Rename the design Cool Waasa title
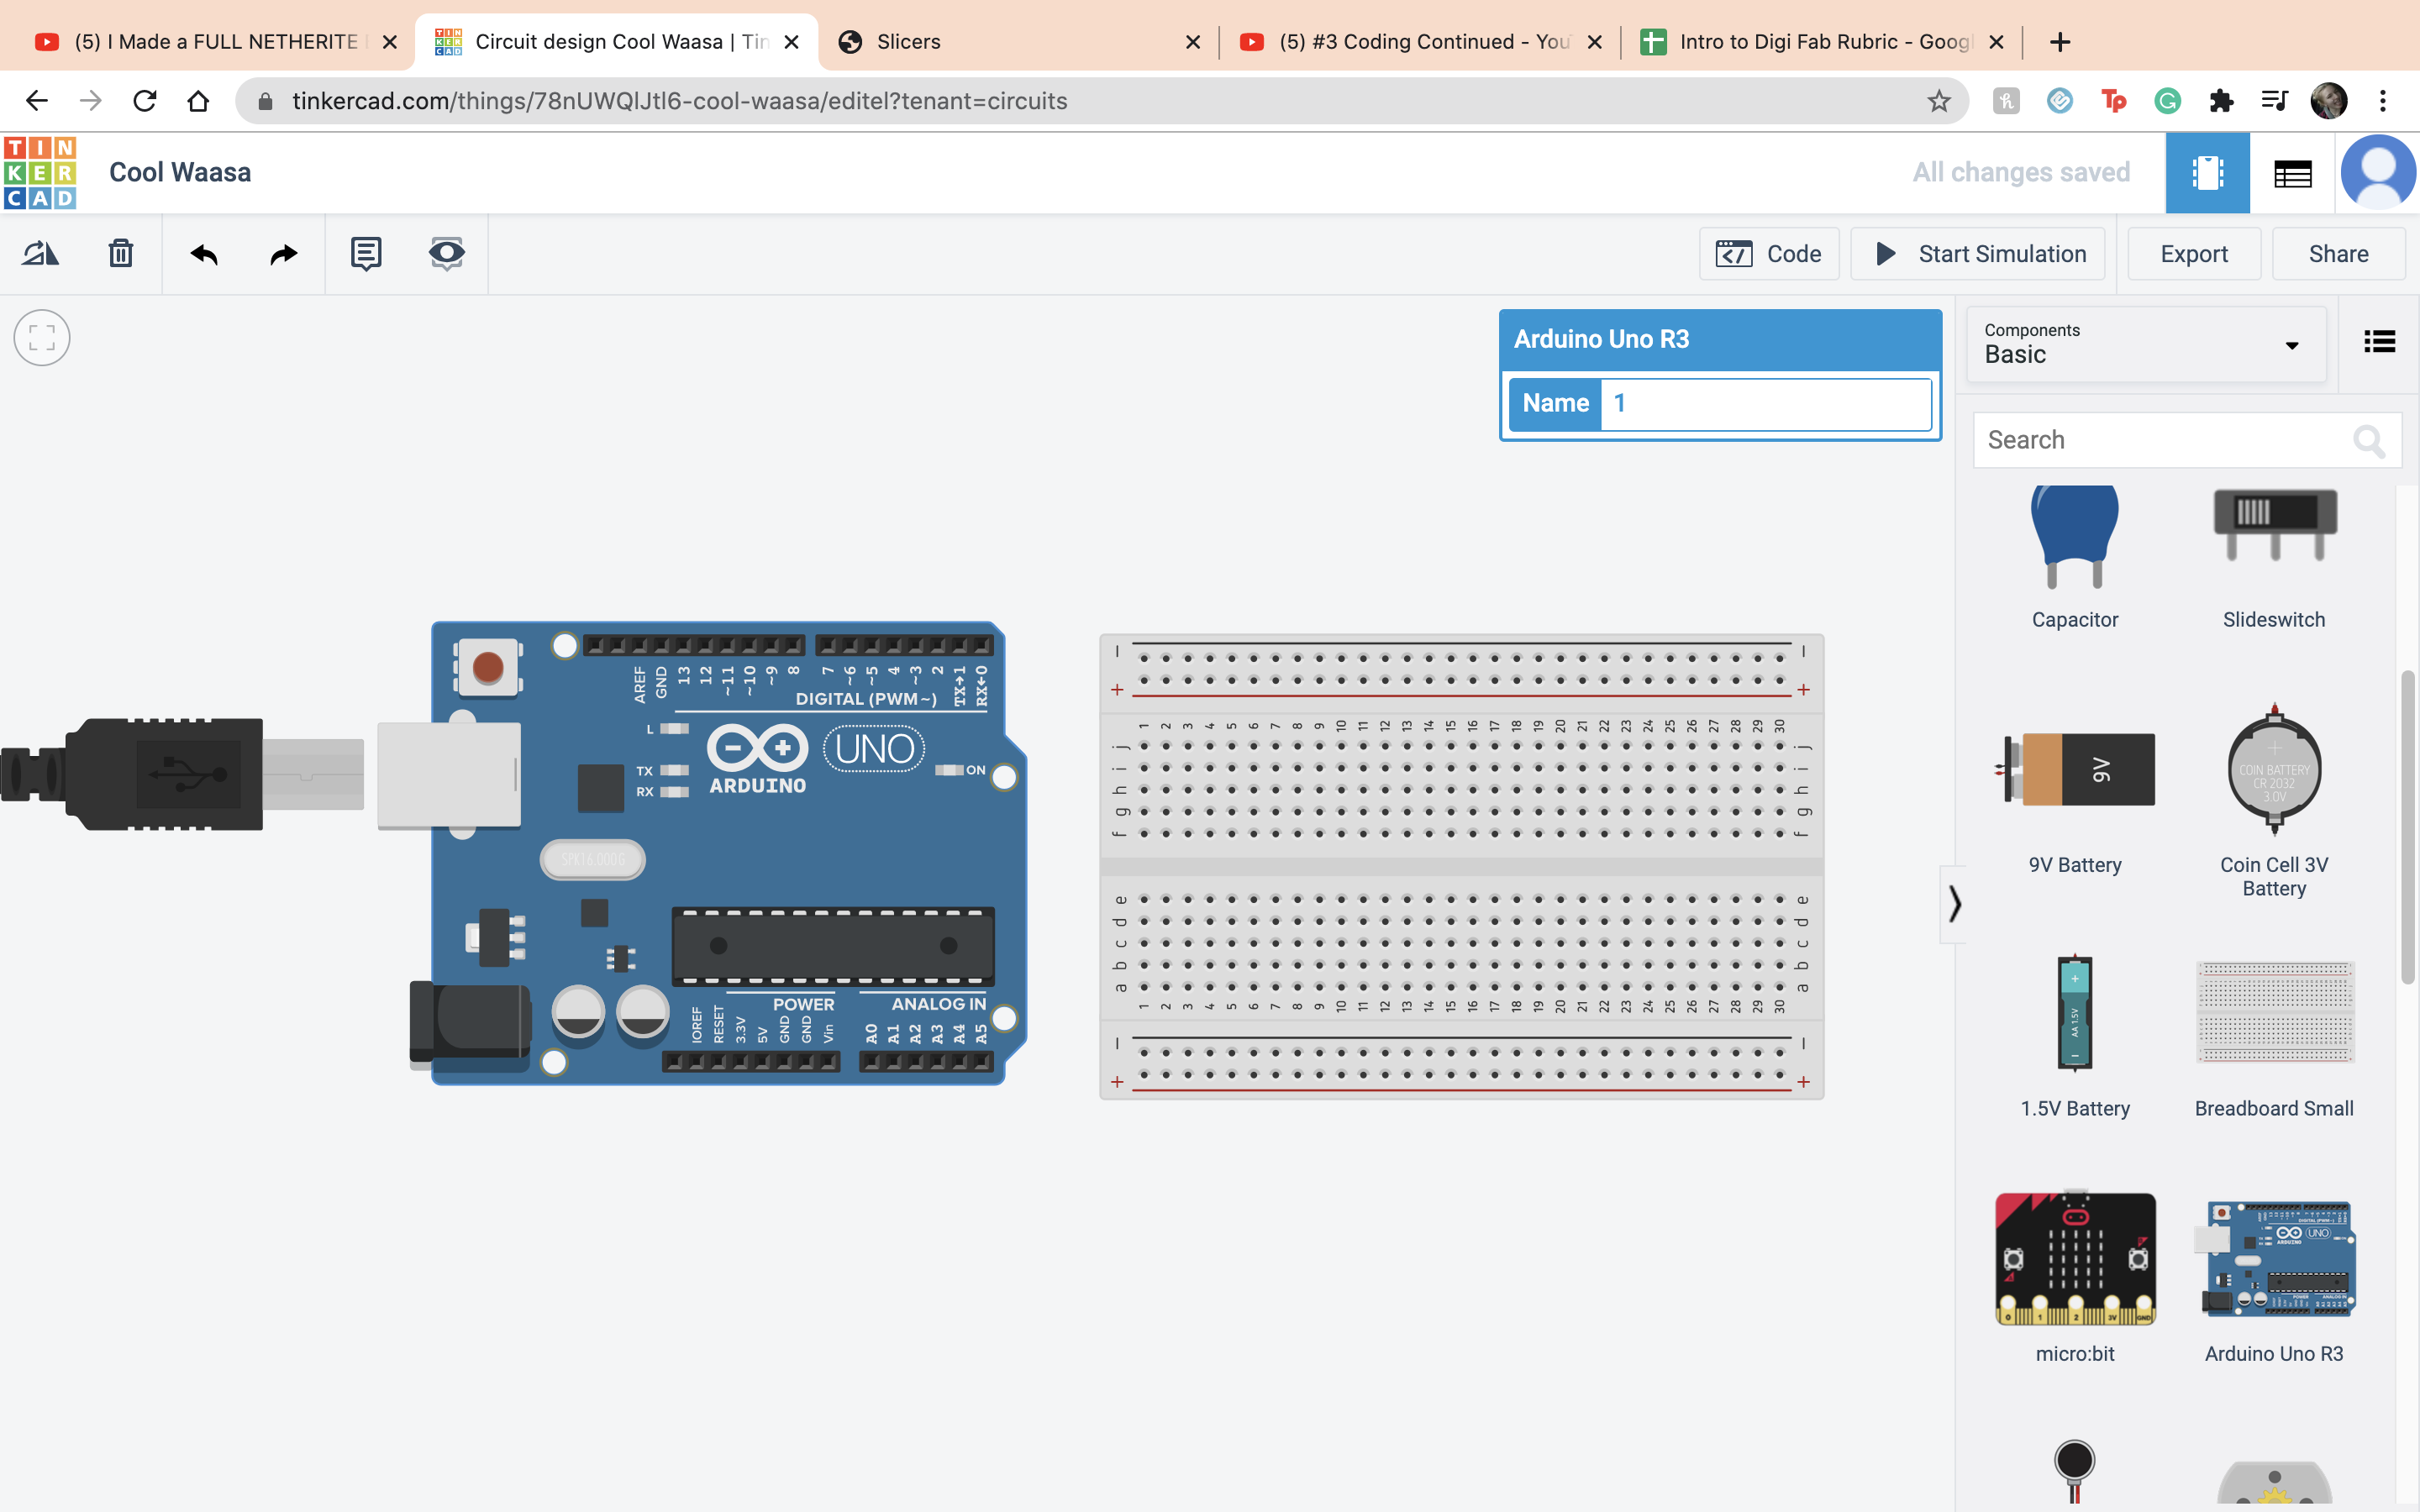 (x=180, y=173)
